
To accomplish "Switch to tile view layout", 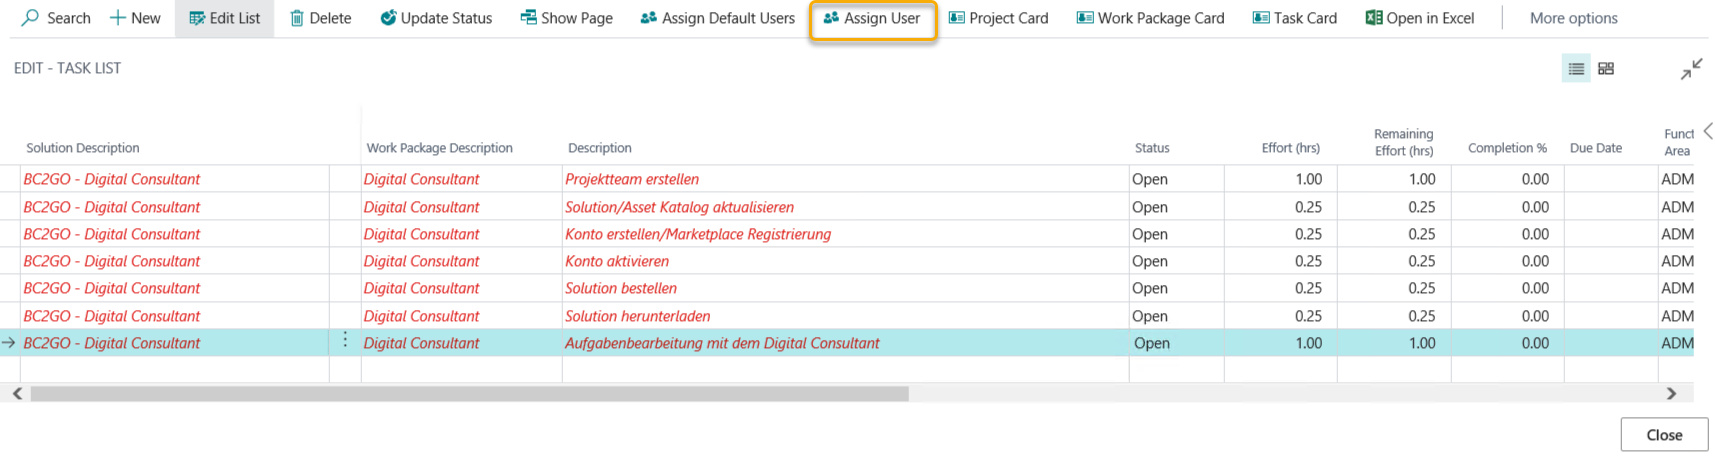I will (1606, 69).
